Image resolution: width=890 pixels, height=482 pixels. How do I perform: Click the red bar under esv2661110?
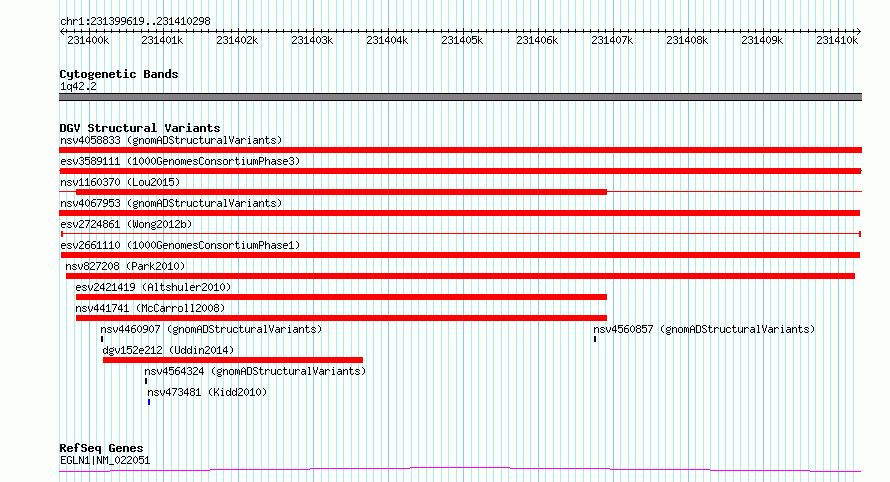(460, 255)
